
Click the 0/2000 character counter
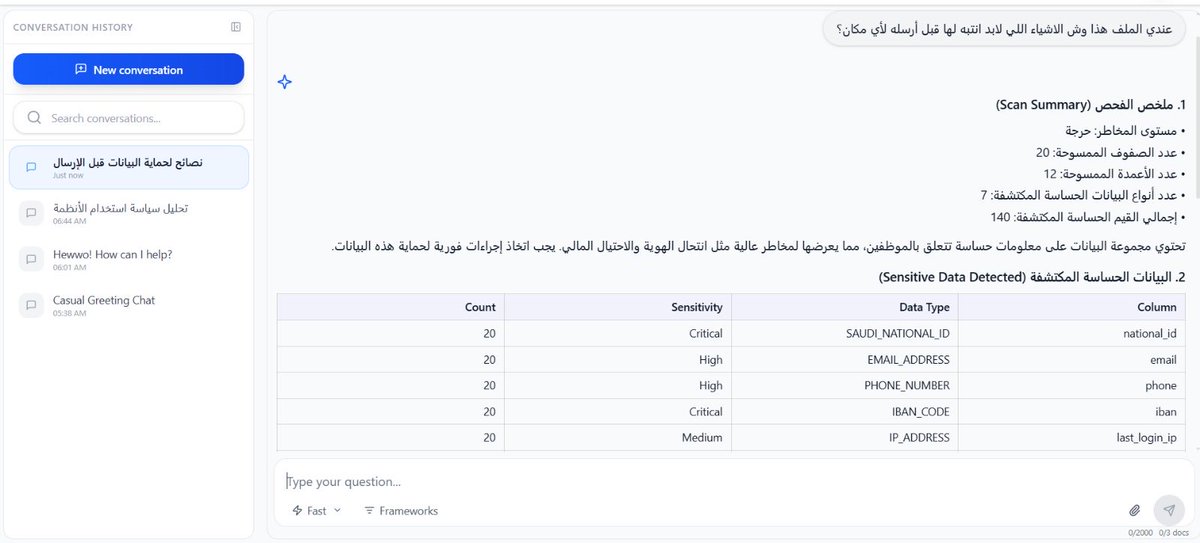click(1141, 533)
